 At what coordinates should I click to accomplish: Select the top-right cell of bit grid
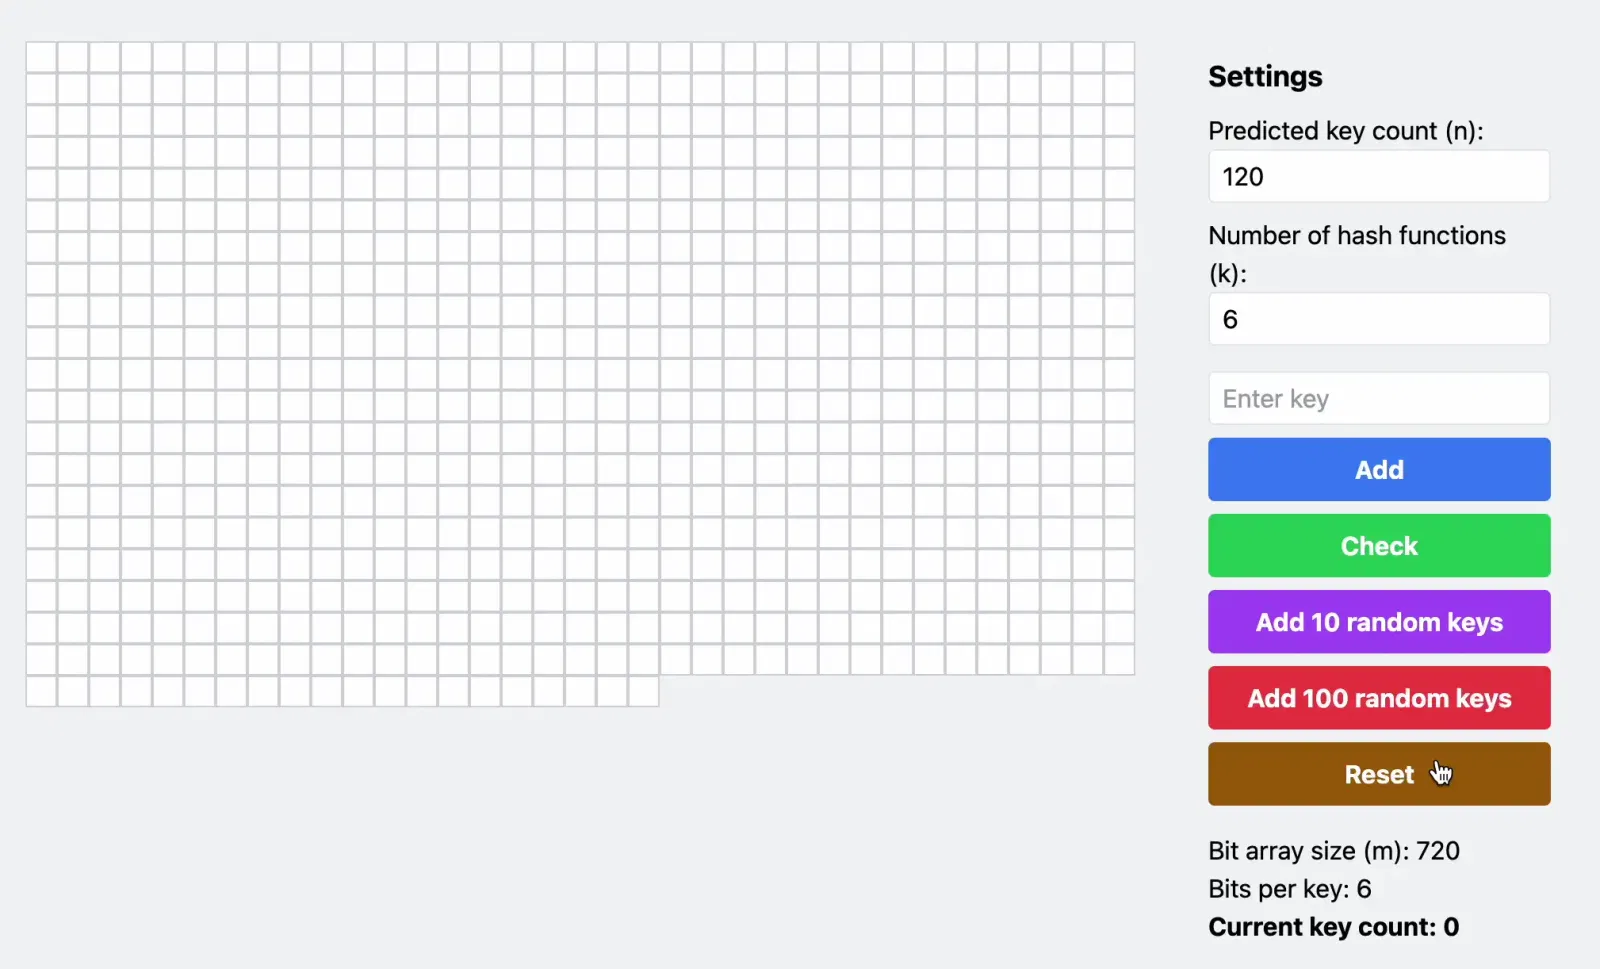[1119, 57]
